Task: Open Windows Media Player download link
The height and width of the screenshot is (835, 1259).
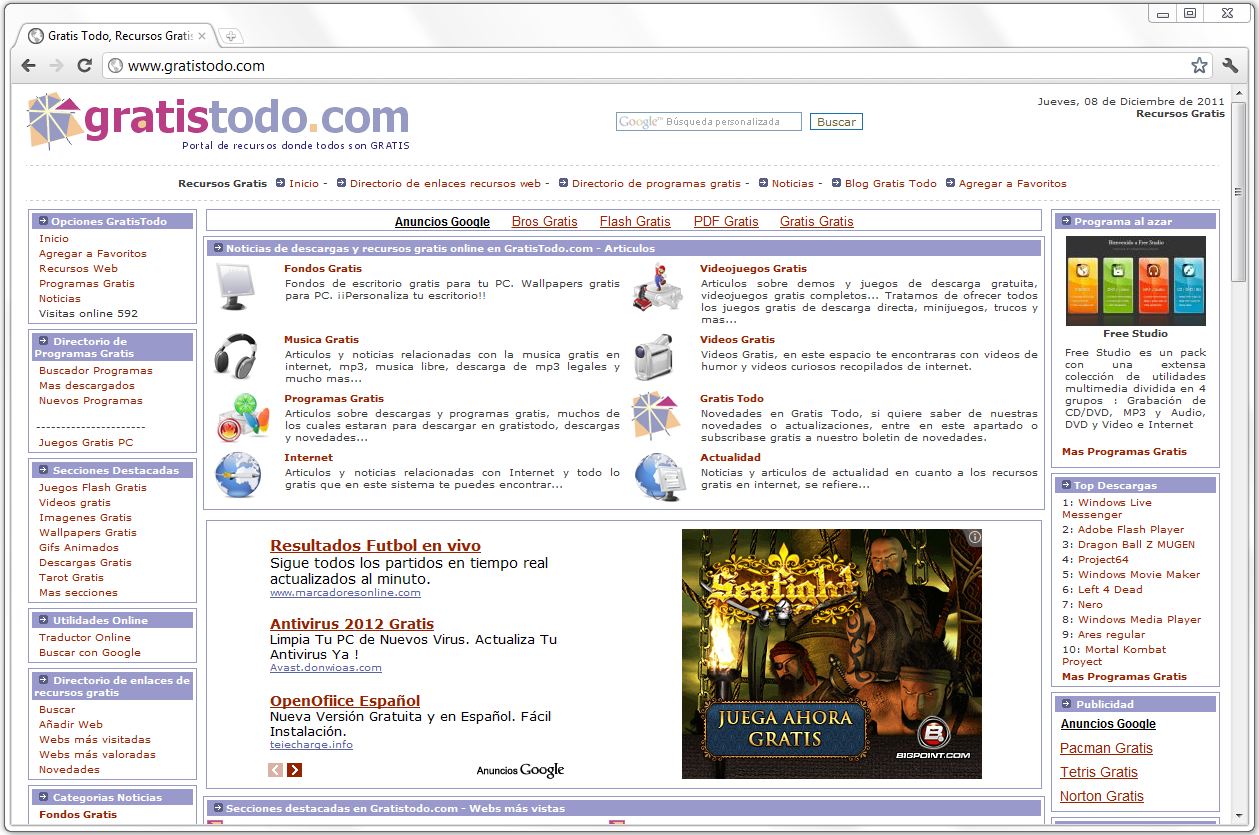Action: (x=1140, y=620)
